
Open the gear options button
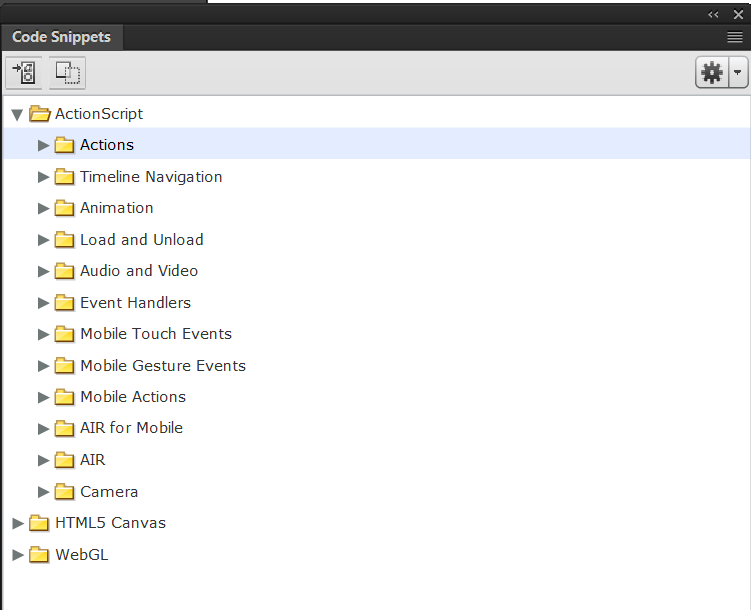pos(712,72)
